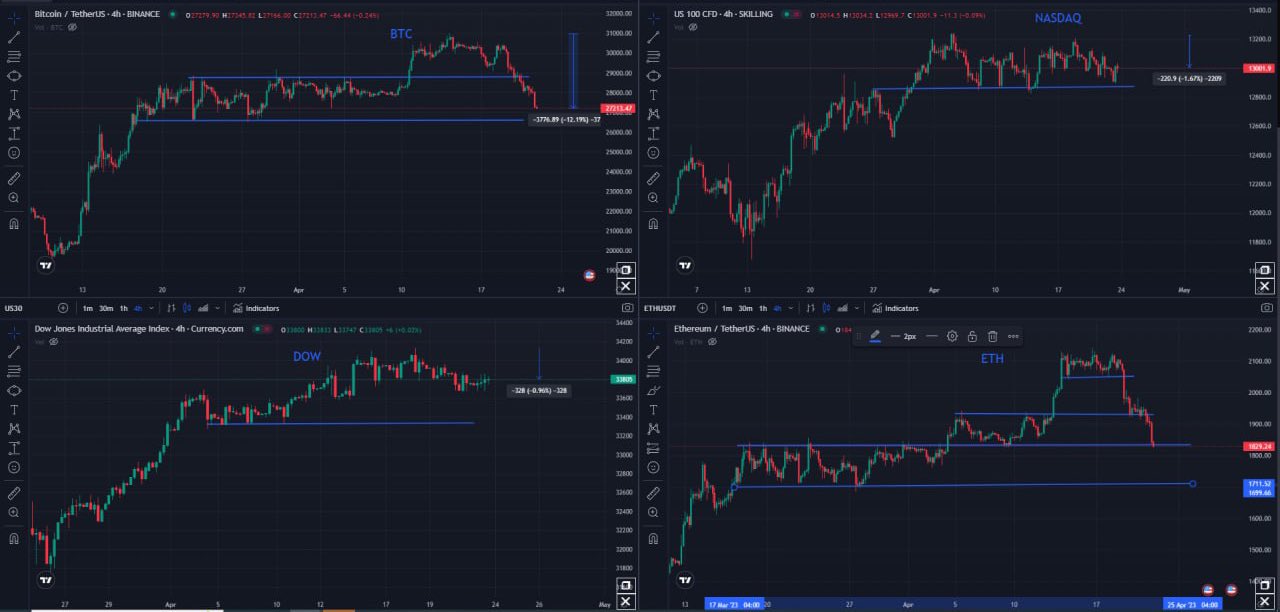Viewport: 1280px width, 612px height.
Task: Click ruler measure tool in Dow Jones chart
Action: [14, 493]
